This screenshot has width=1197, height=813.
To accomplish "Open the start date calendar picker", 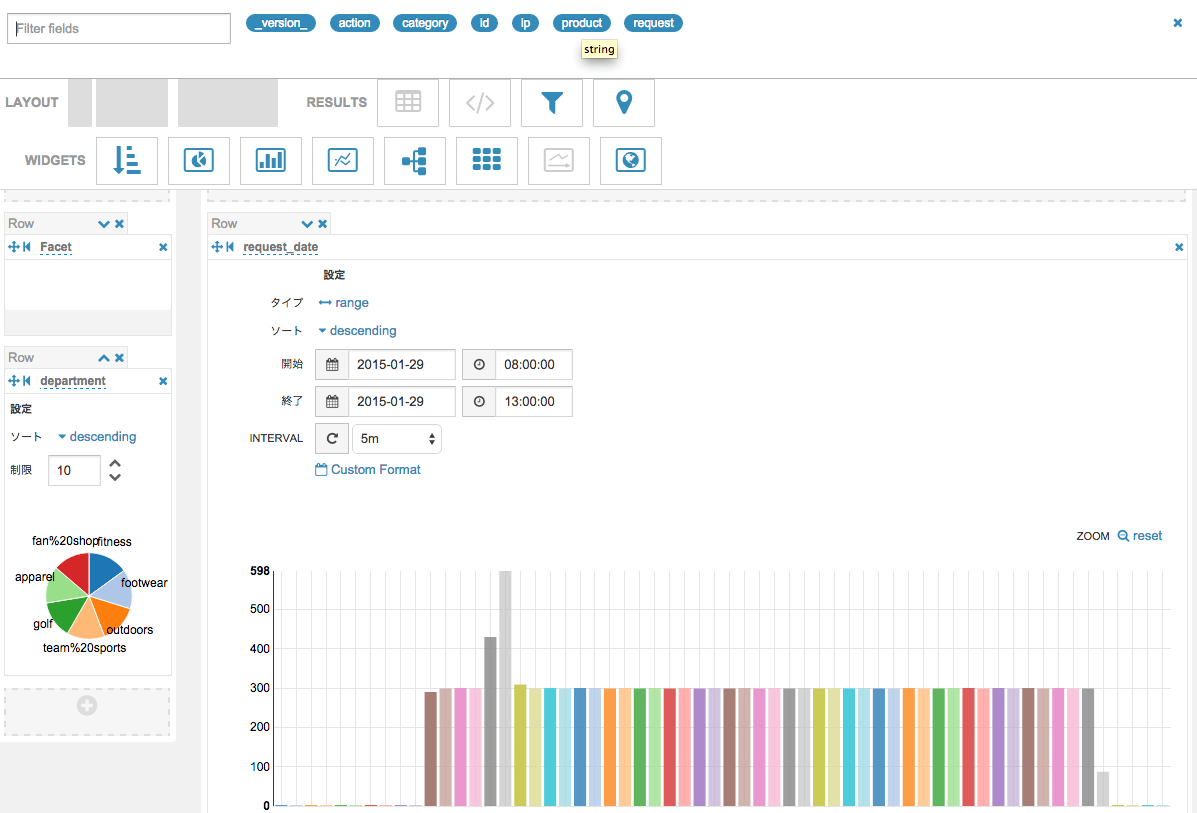I will [x=332, y=365].
